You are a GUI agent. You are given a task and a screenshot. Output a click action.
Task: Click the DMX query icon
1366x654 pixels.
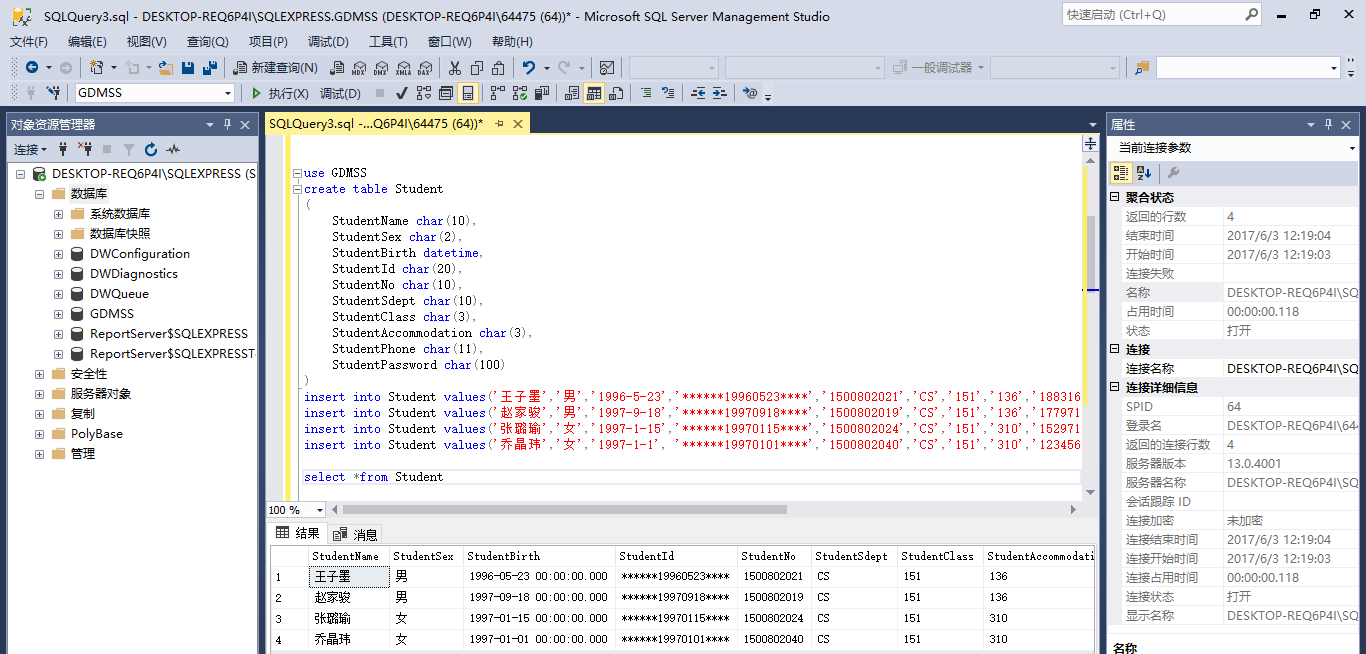[380, 67]
